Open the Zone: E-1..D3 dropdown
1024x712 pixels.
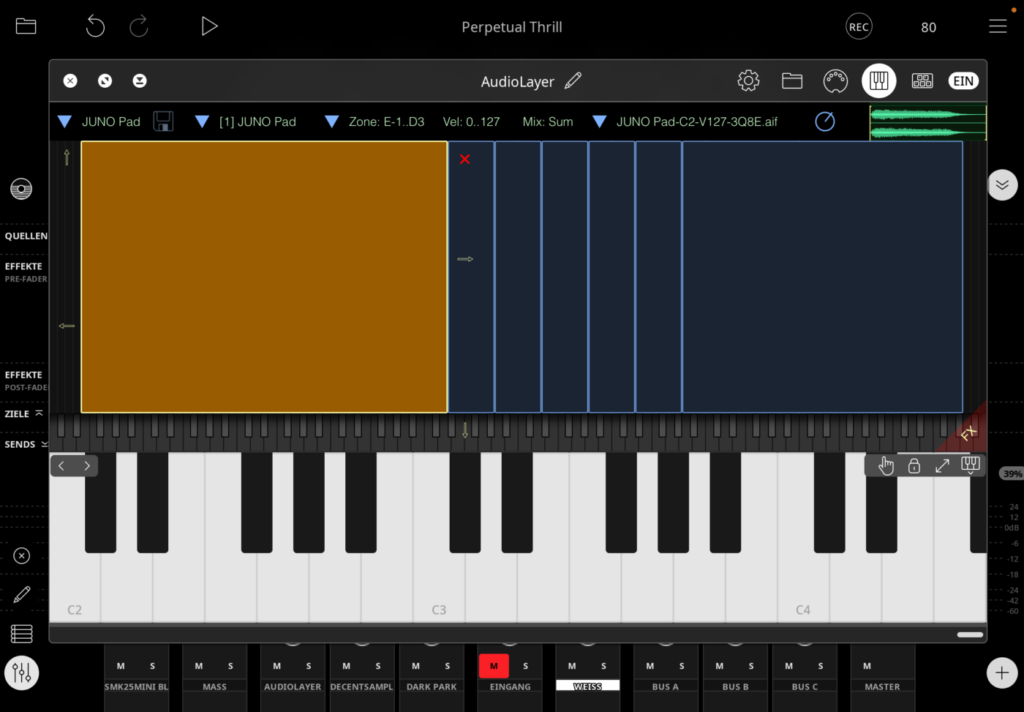point(332,122)
